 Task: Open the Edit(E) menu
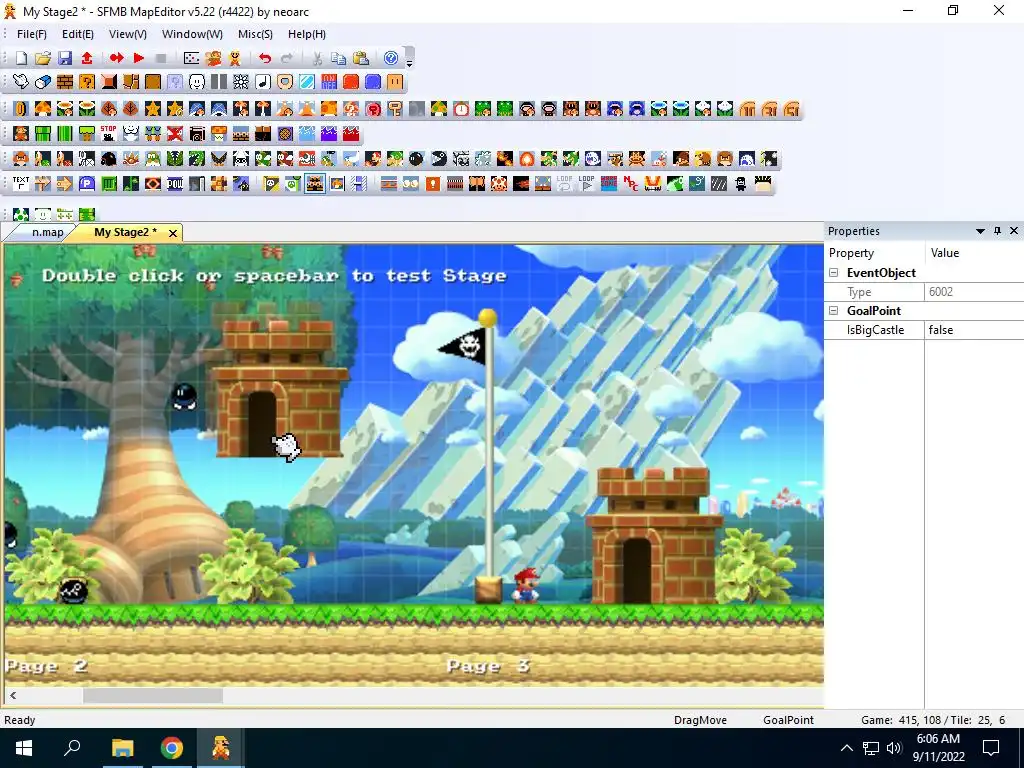(78, 34)
